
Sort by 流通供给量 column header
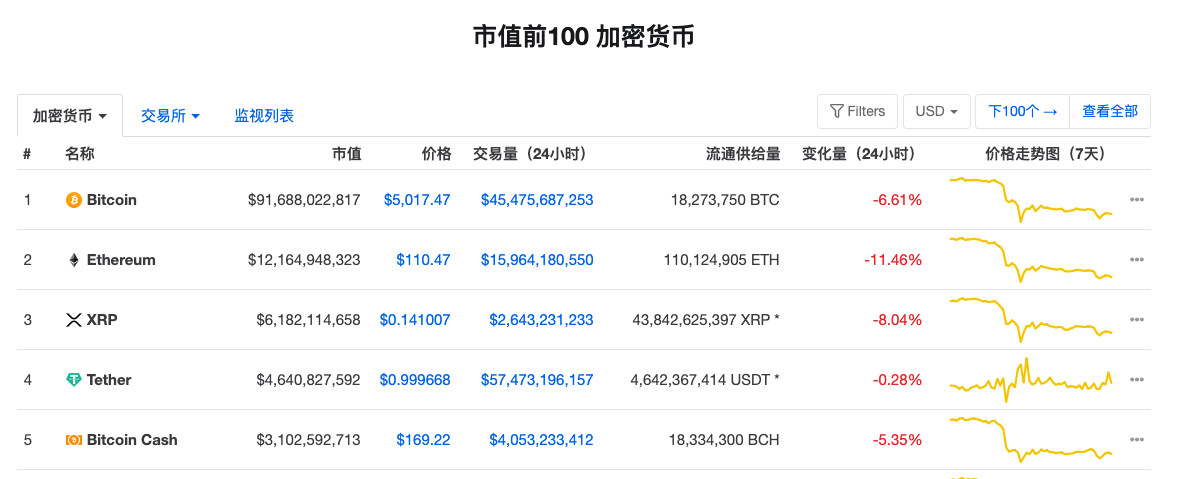[743, 154]
